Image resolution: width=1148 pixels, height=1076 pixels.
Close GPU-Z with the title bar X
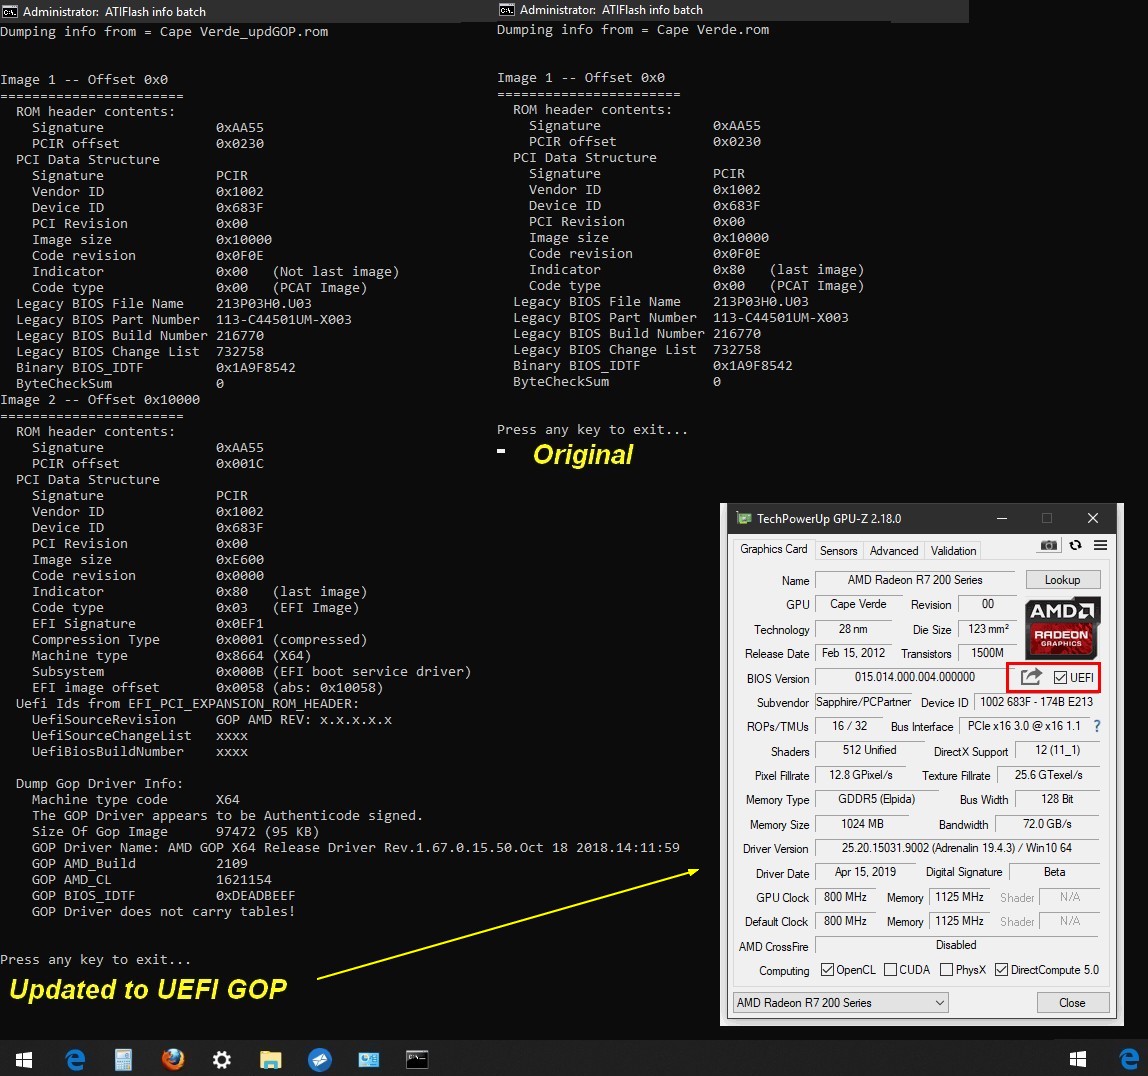point(1093,518)
